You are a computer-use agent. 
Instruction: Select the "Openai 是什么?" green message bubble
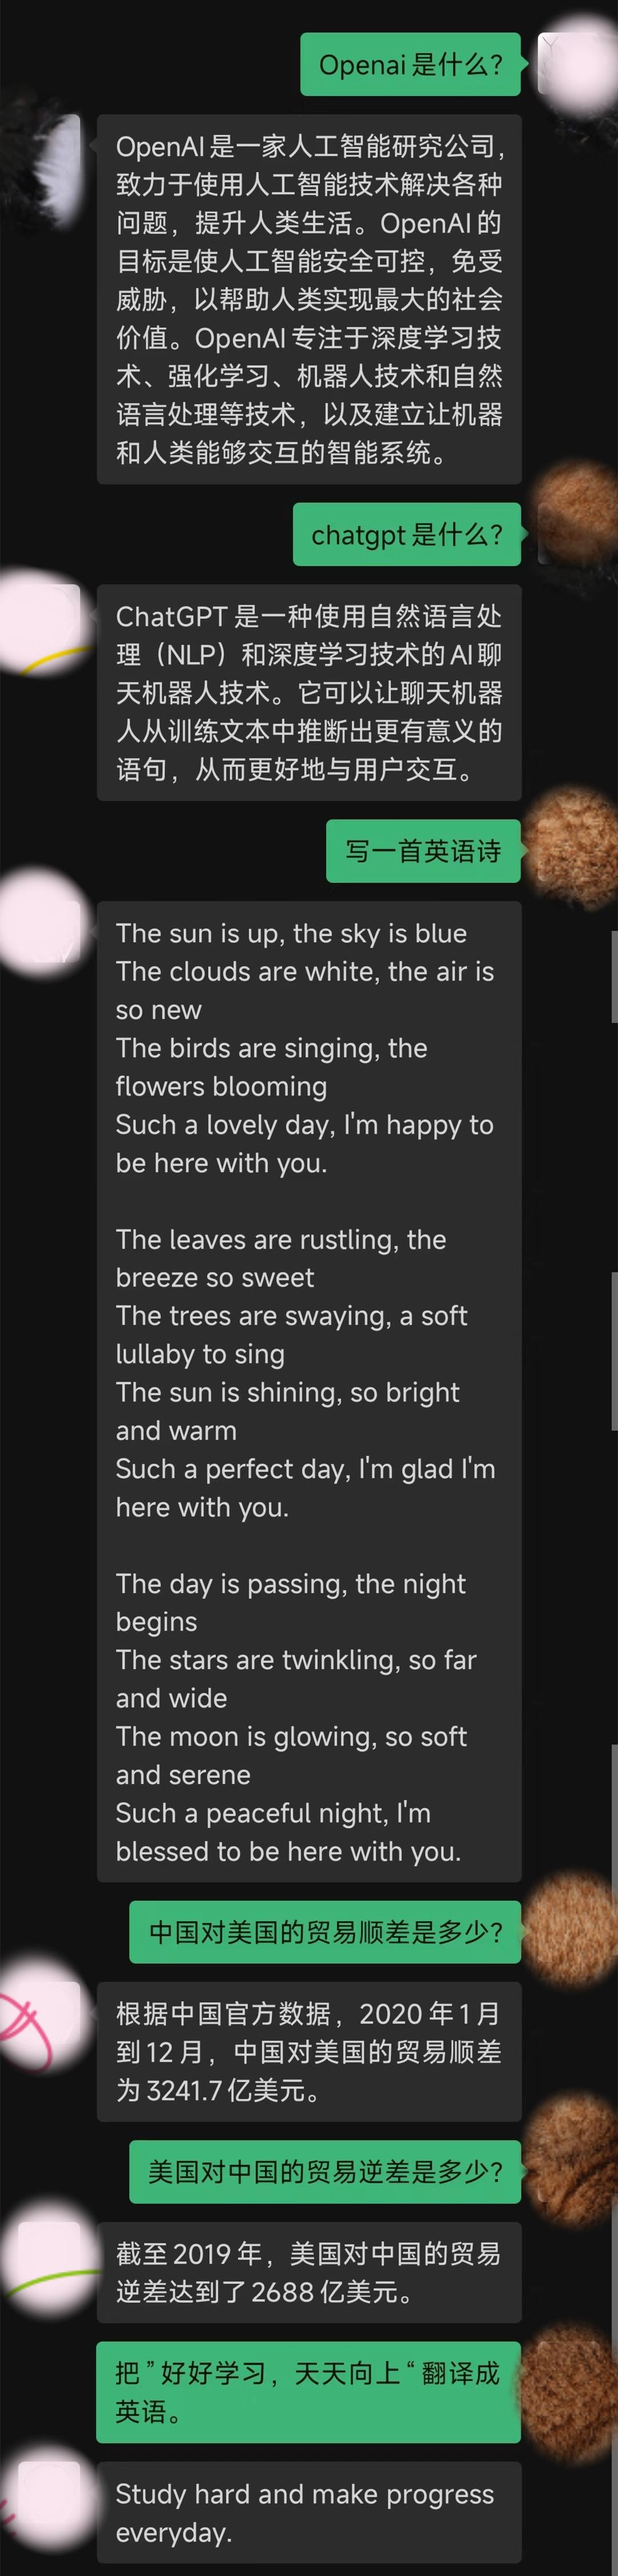point(410,65)
